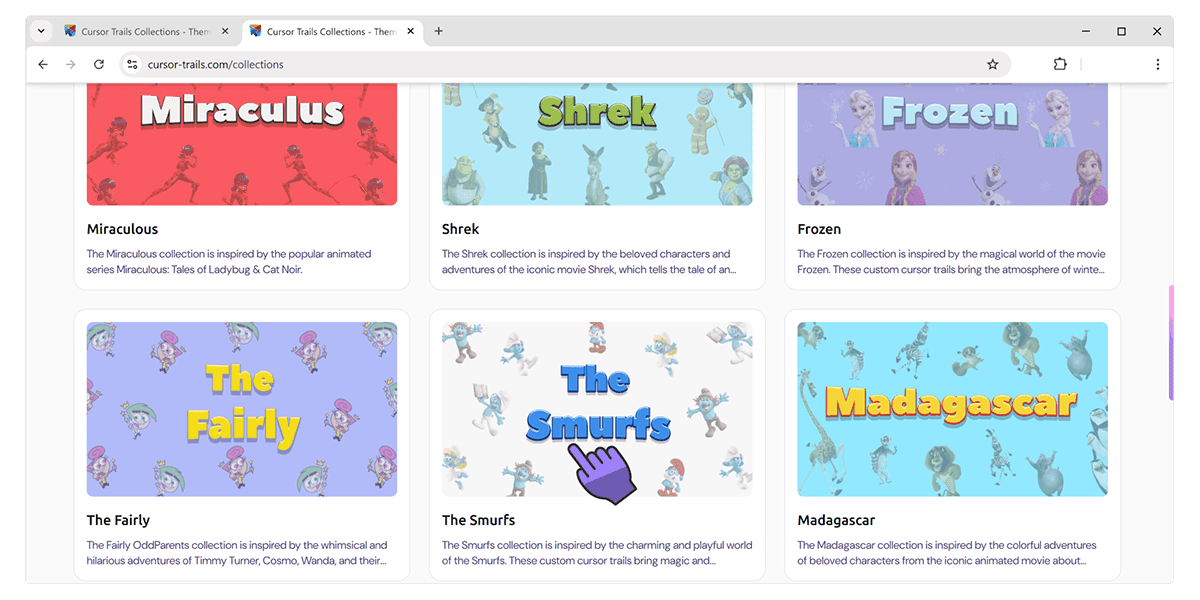The height and width of the screenshot is (600, 1200).
Task: Switch to the first Cursor Trails Collections tab
Action: [146, 31]
